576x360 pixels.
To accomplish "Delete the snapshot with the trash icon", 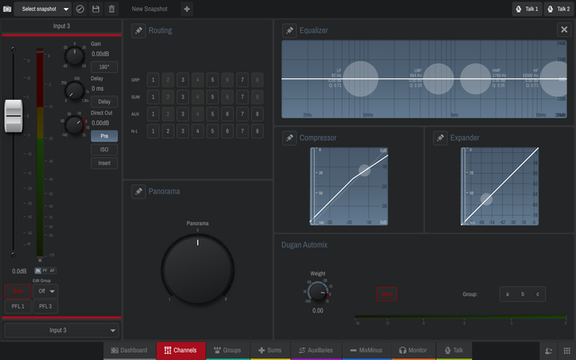I will (112, 9).
